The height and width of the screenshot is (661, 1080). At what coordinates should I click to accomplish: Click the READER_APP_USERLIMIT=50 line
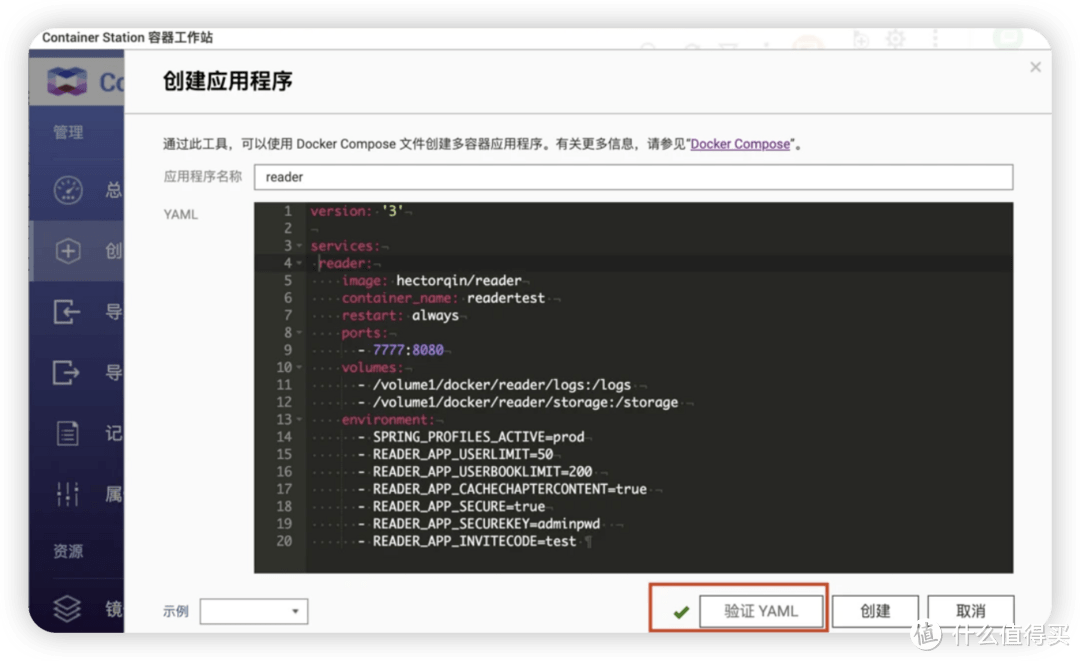point(463,454)
